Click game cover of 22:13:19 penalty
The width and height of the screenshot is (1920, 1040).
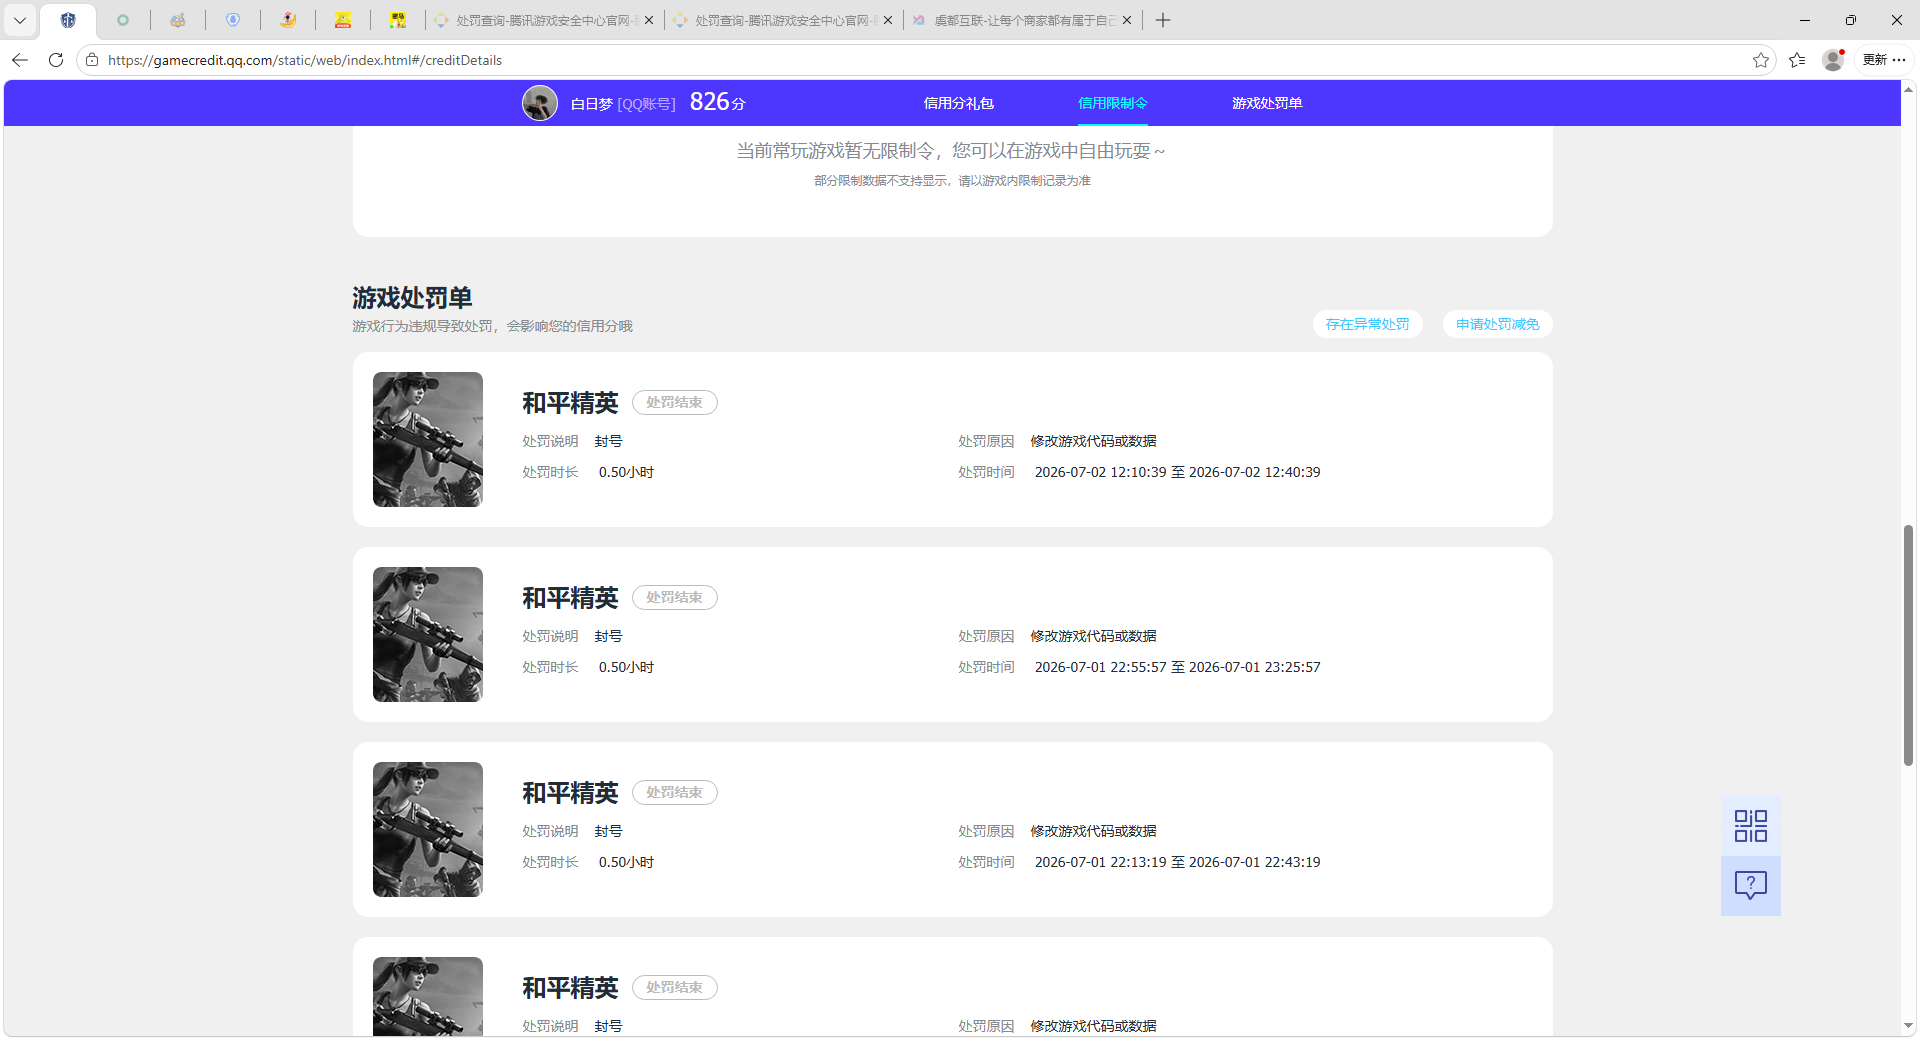(428, 829)
